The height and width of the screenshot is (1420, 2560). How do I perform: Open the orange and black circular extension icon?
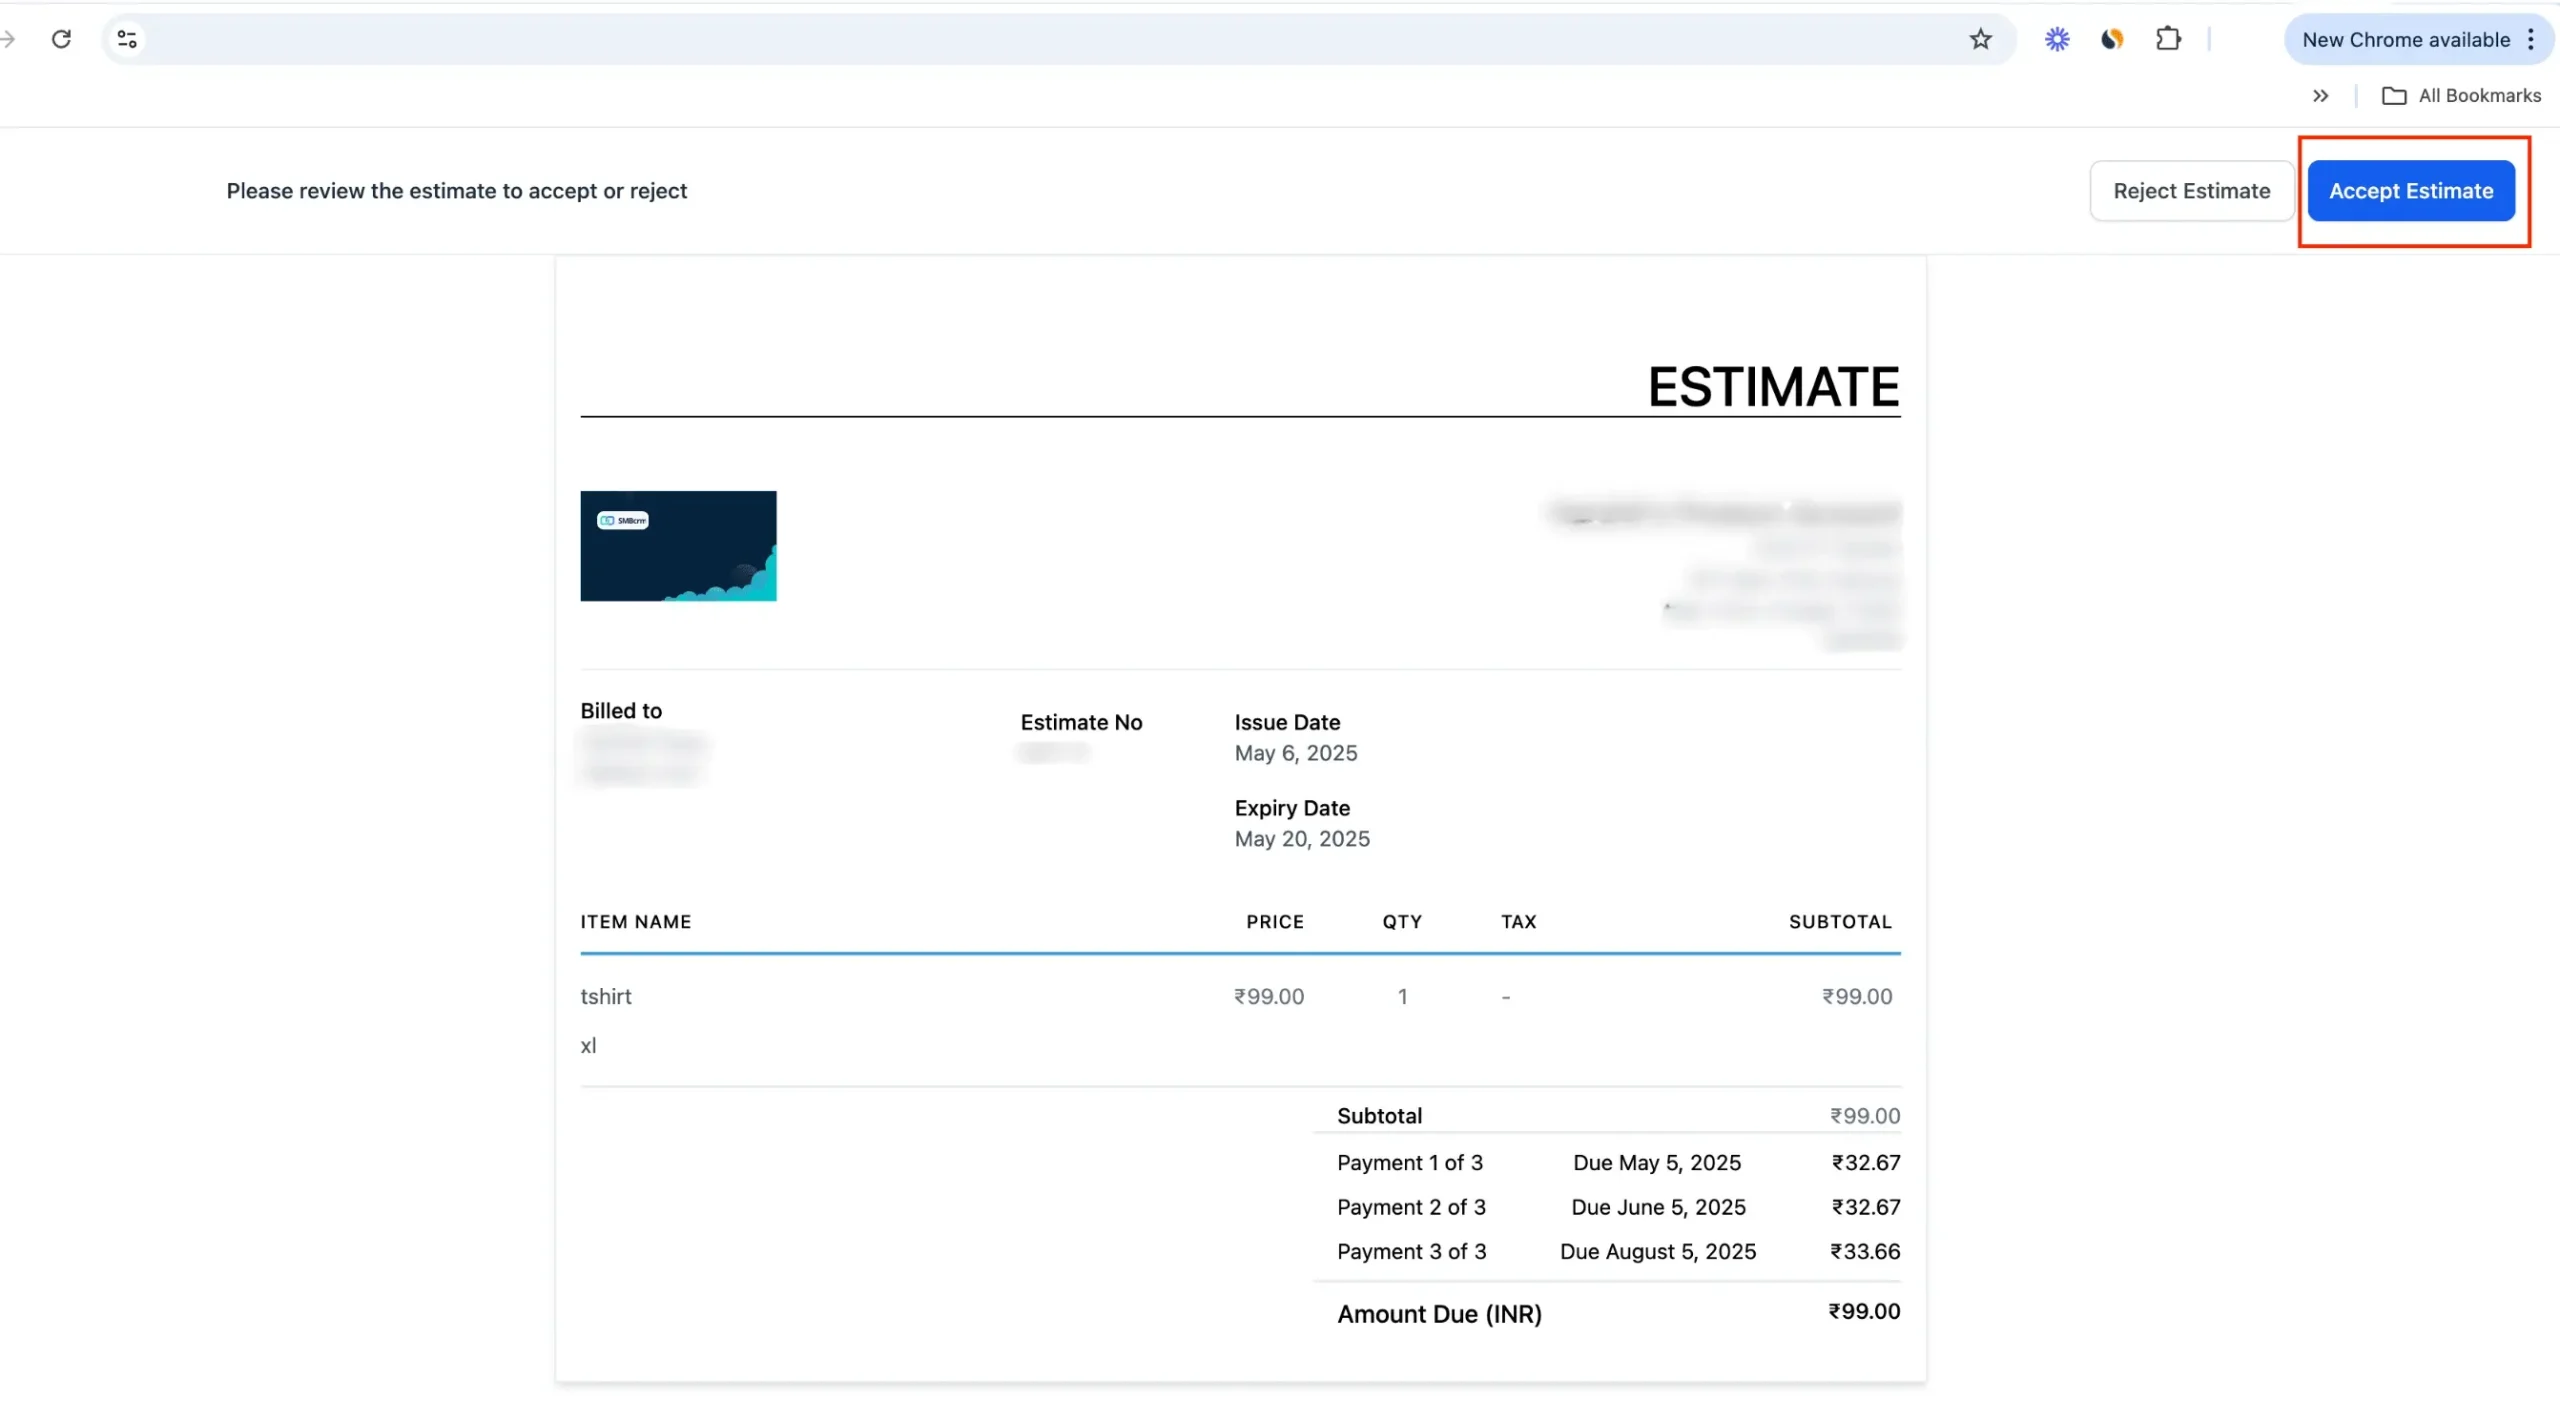coord(2112,39)
